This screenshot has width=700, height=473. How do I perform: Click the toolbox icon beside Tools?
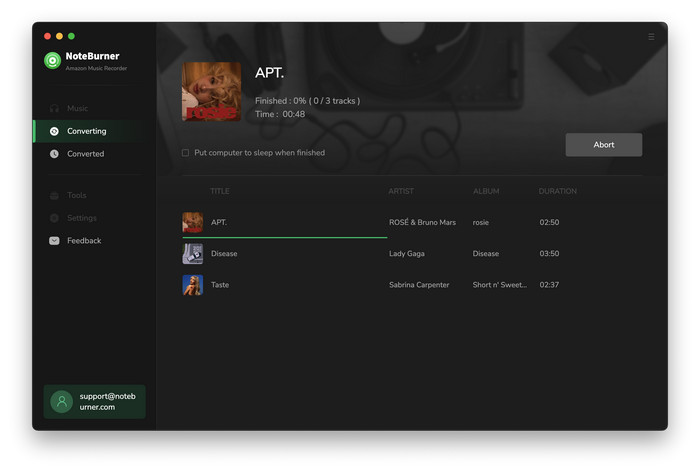[x=54, y=195]
